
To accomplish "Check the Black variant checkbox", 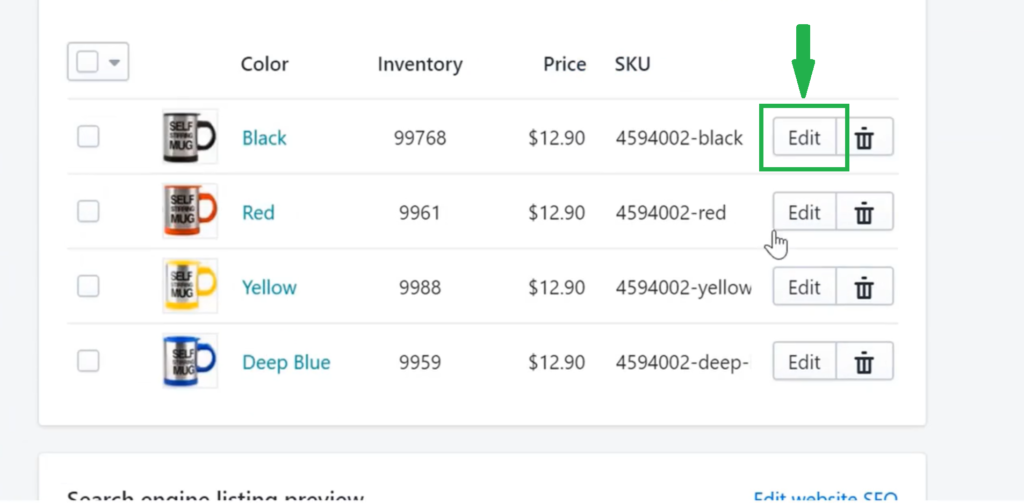I will tap(88, 137).
